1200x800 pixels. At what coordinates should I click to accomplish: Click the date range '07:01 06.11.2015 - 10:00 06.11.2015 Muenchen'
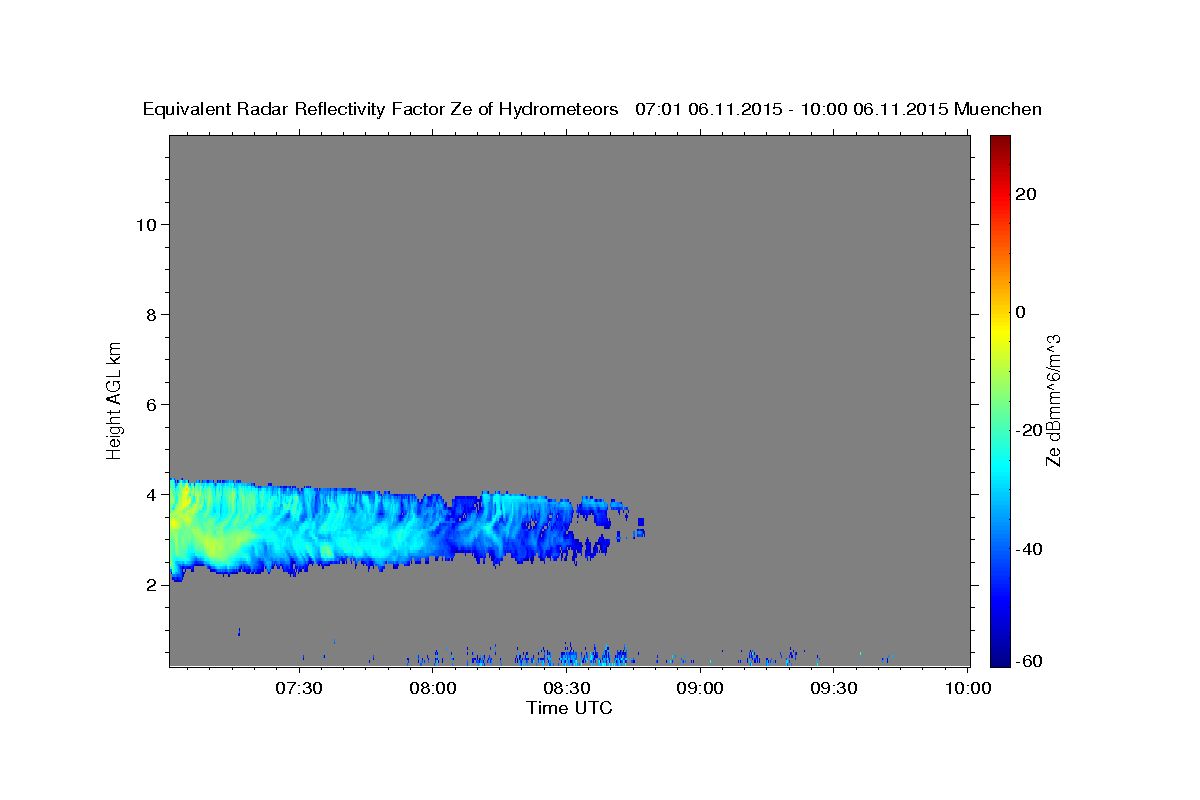(839, 109)
